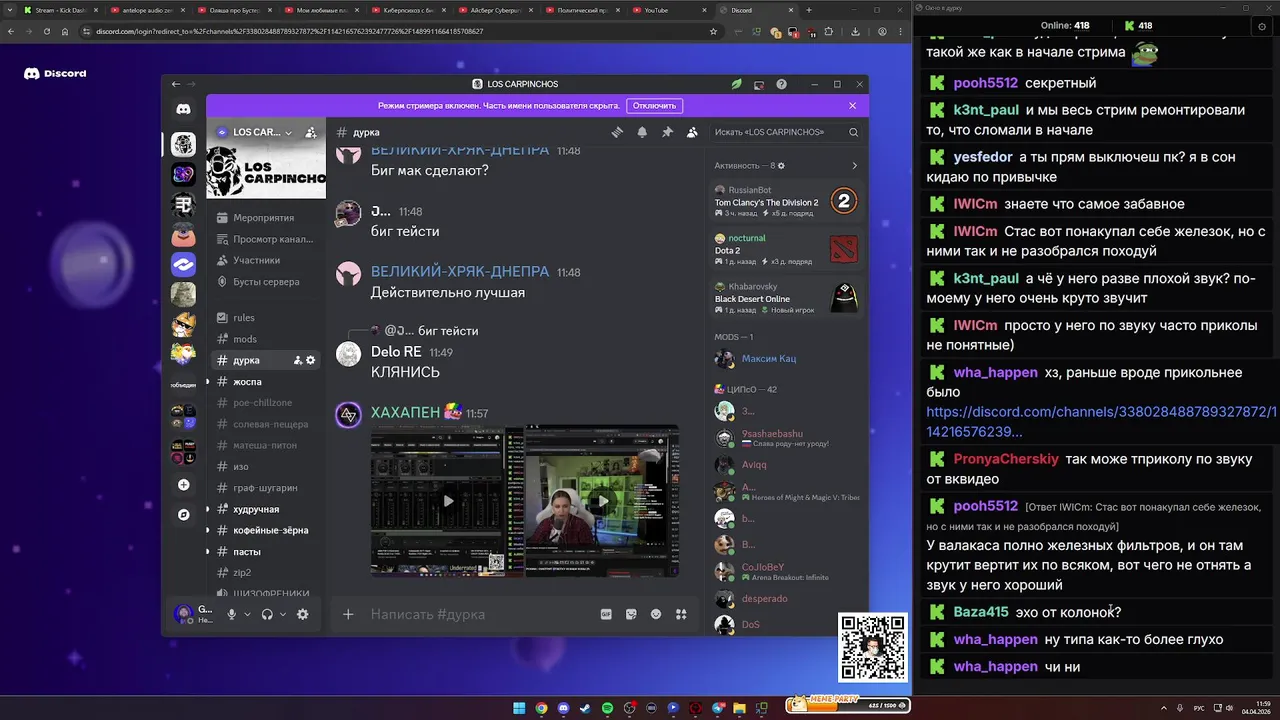Select the жоспа channel
1280x720 pixels.
[x=265, y=382]
